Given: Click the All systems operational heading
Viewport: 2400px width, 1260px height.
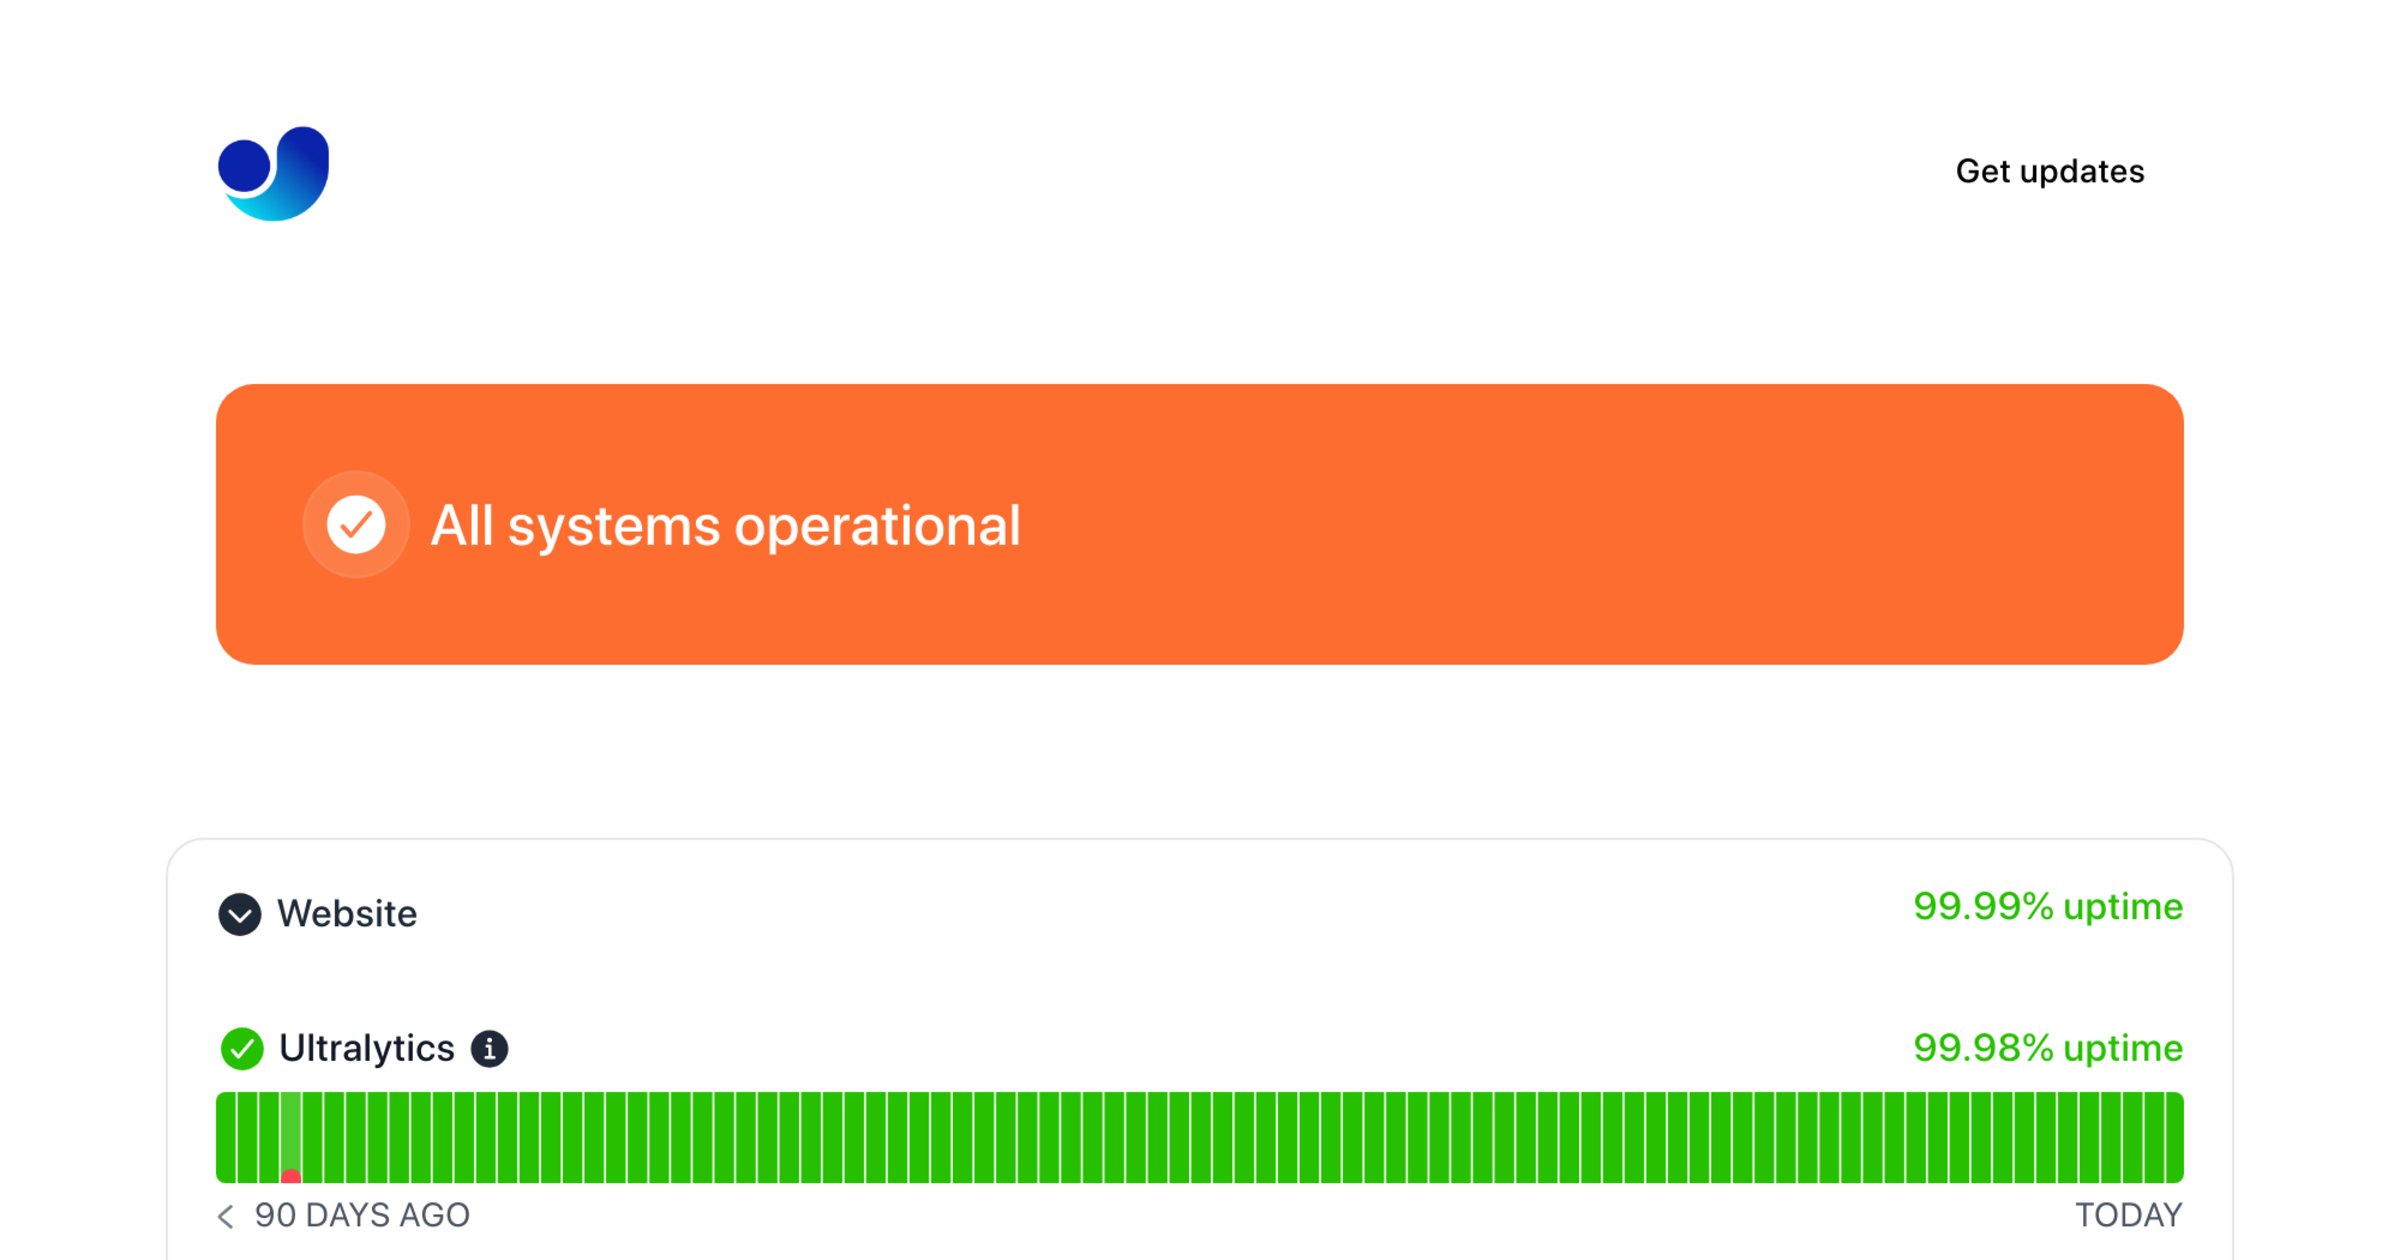Looking at the screenshot, I should 725,525.
